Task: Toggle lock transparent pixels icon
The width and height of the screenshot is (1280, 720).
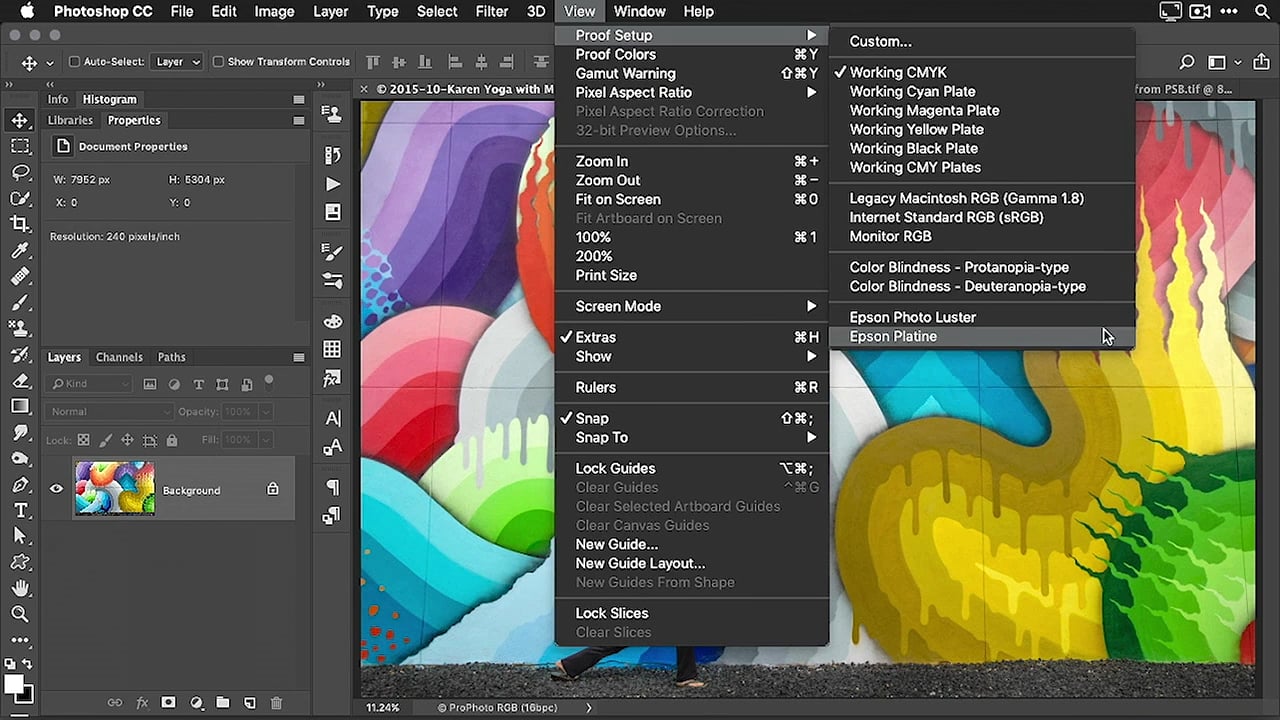Action: coord(84,440)
